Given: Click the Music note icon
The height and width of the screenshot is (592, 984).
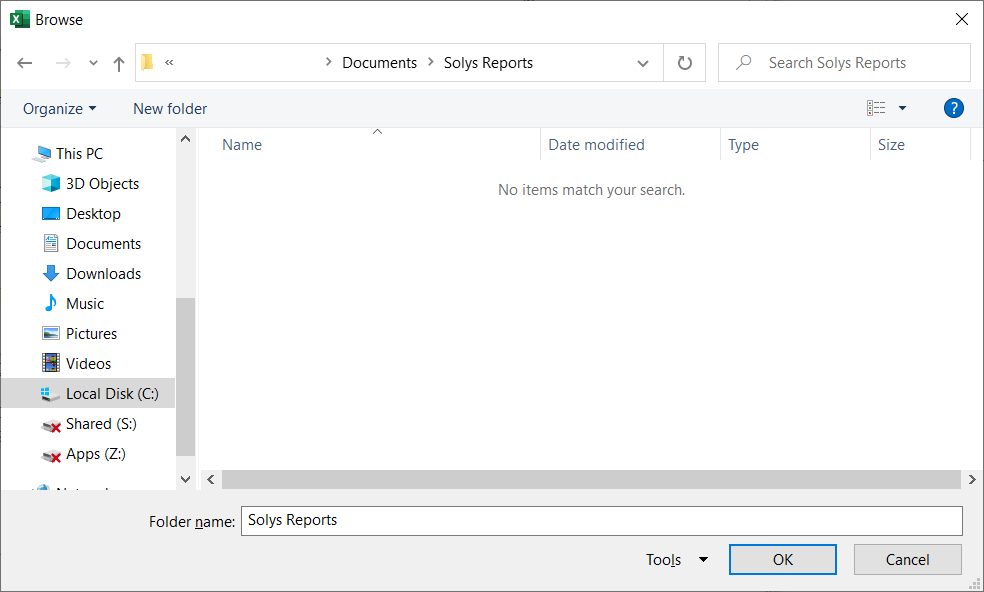Looking at the screenshot, I should point(51,303).
